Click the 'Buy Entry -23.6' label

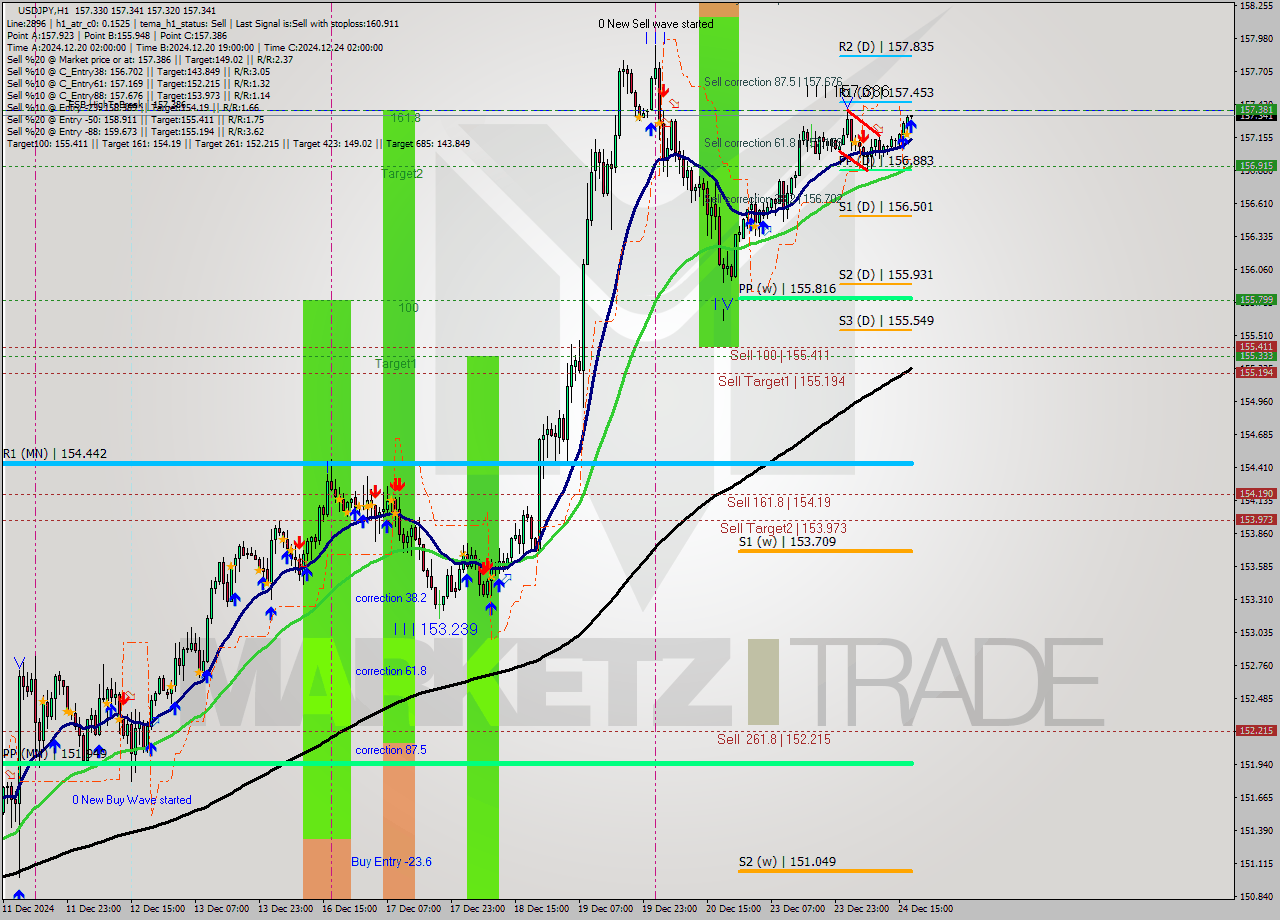point(391,862)
